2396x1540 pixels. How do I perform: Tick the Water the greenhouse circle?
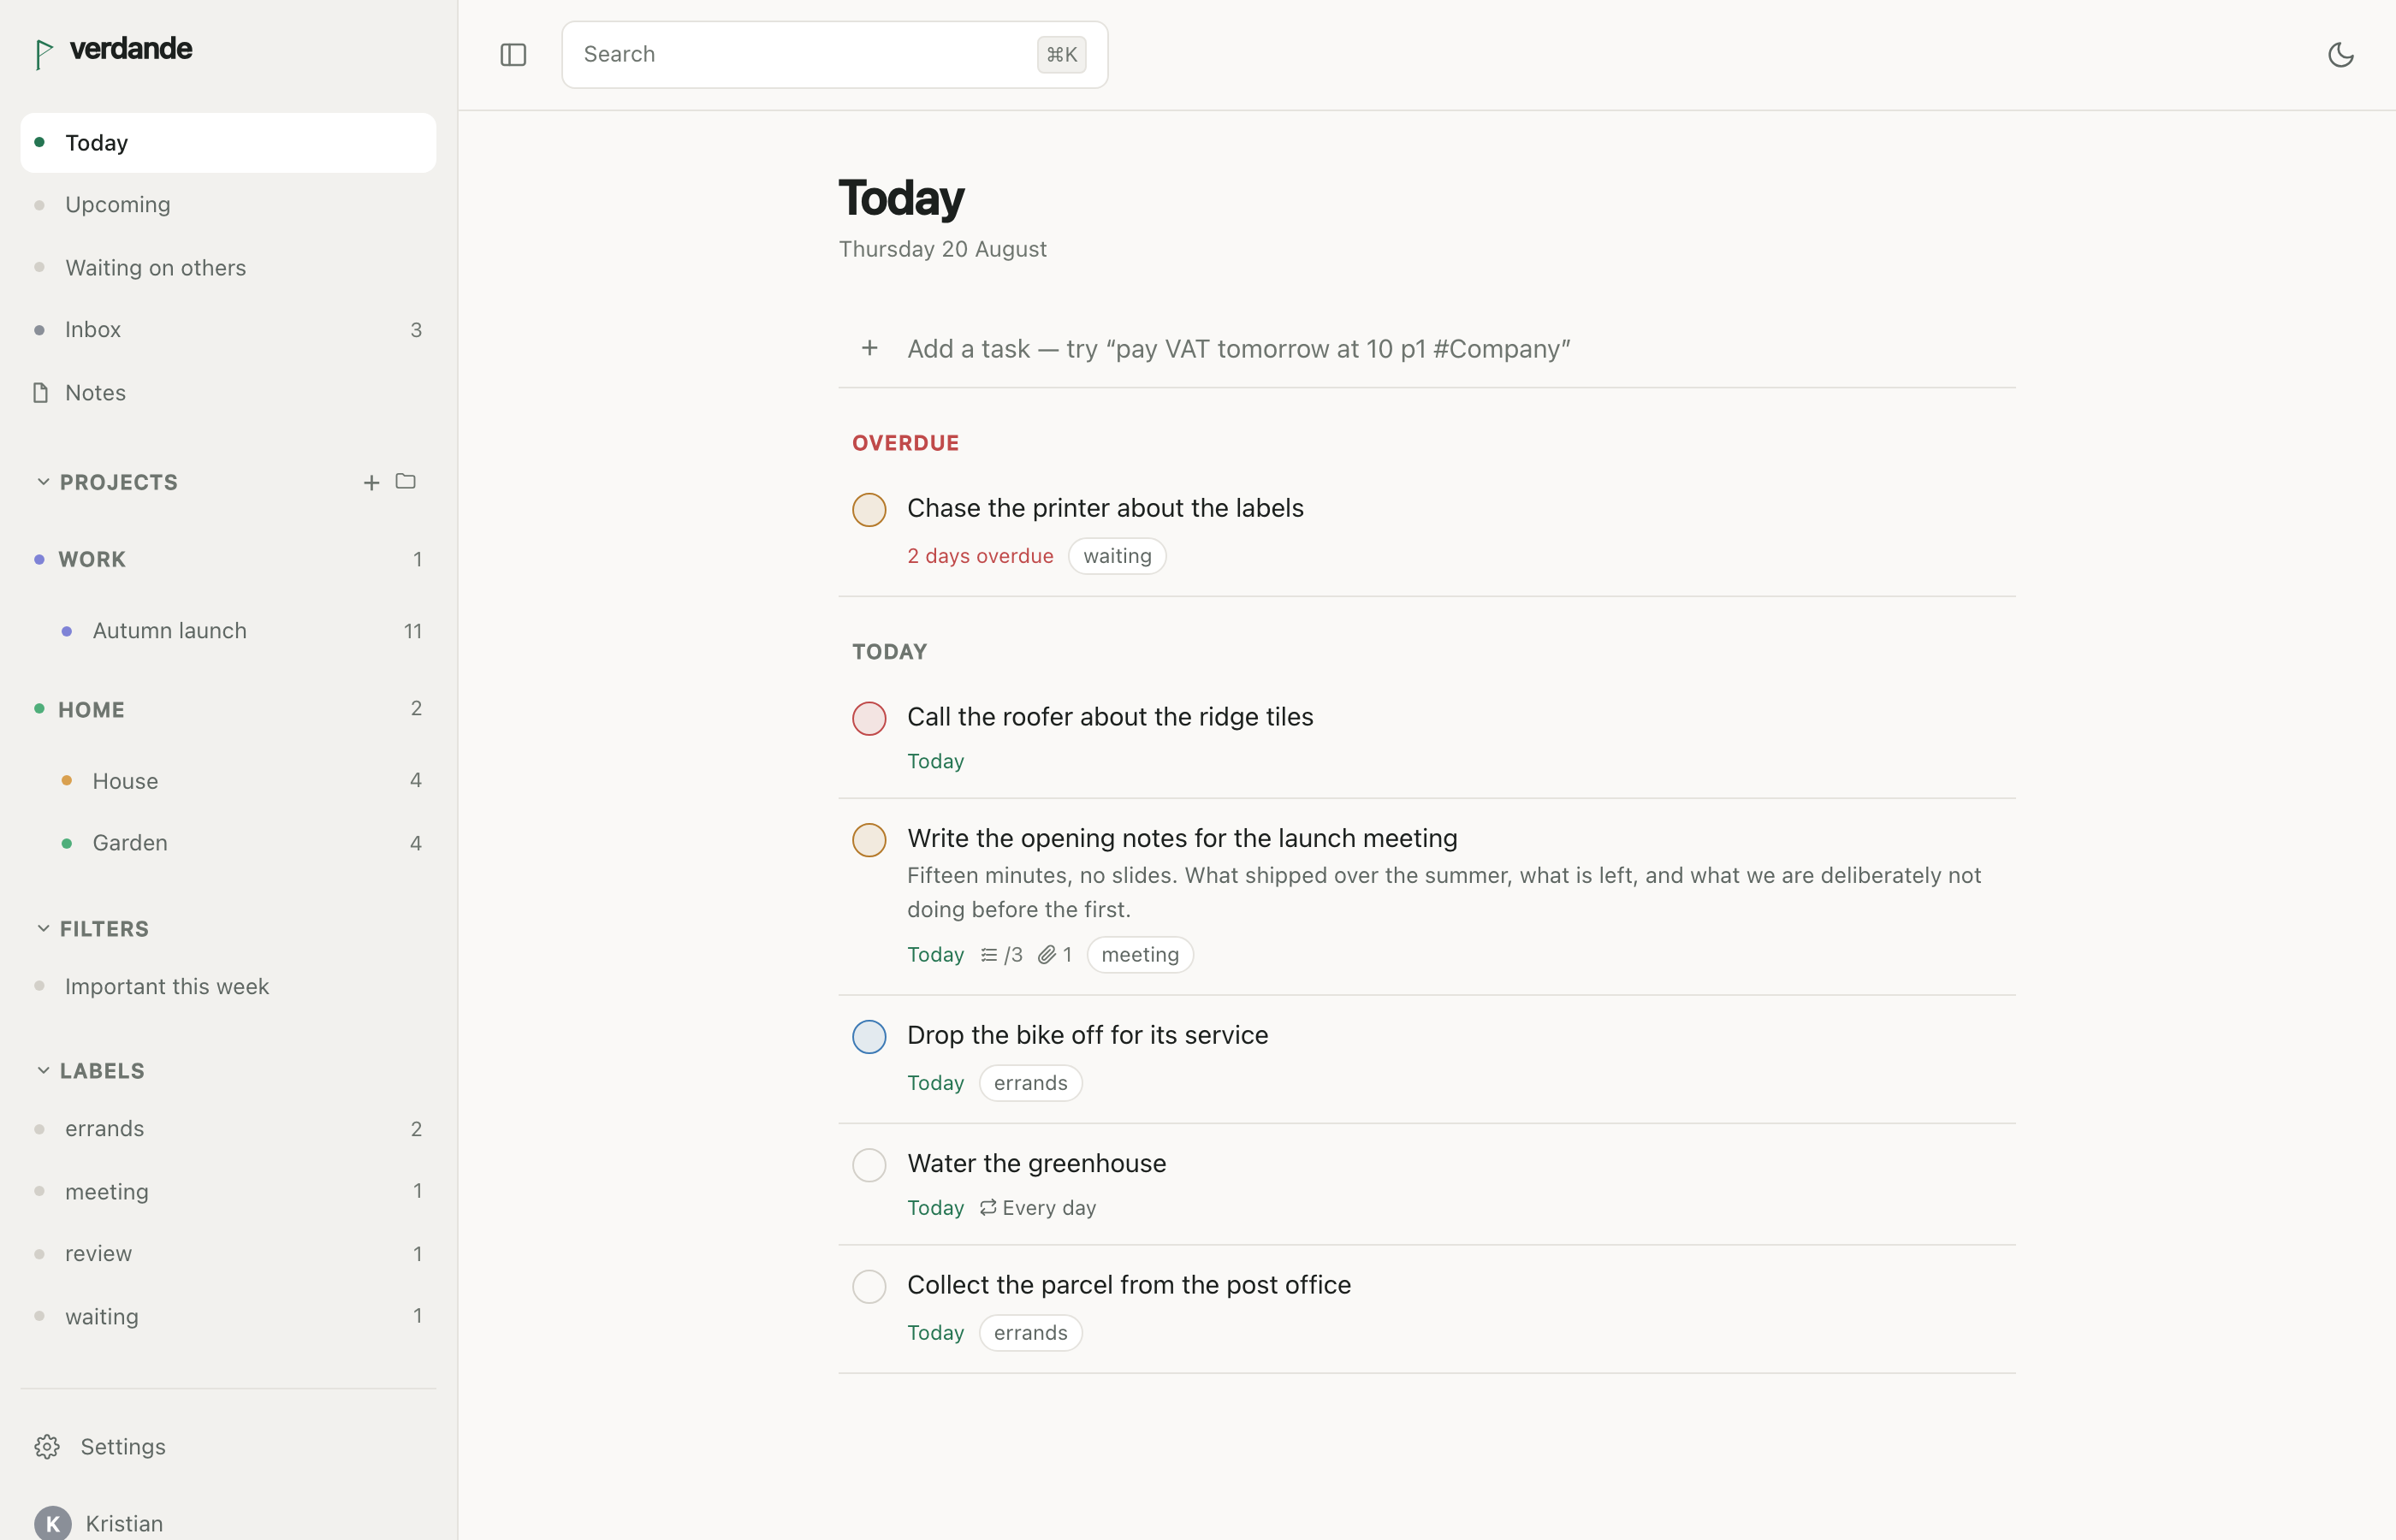pos(869,1165)
